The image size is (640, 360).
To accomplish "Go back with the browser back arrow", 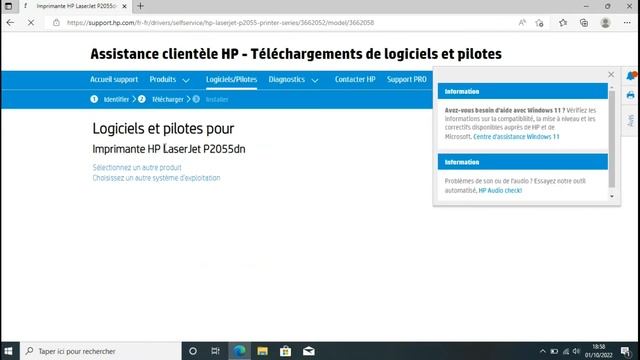I will click(10, 23).
